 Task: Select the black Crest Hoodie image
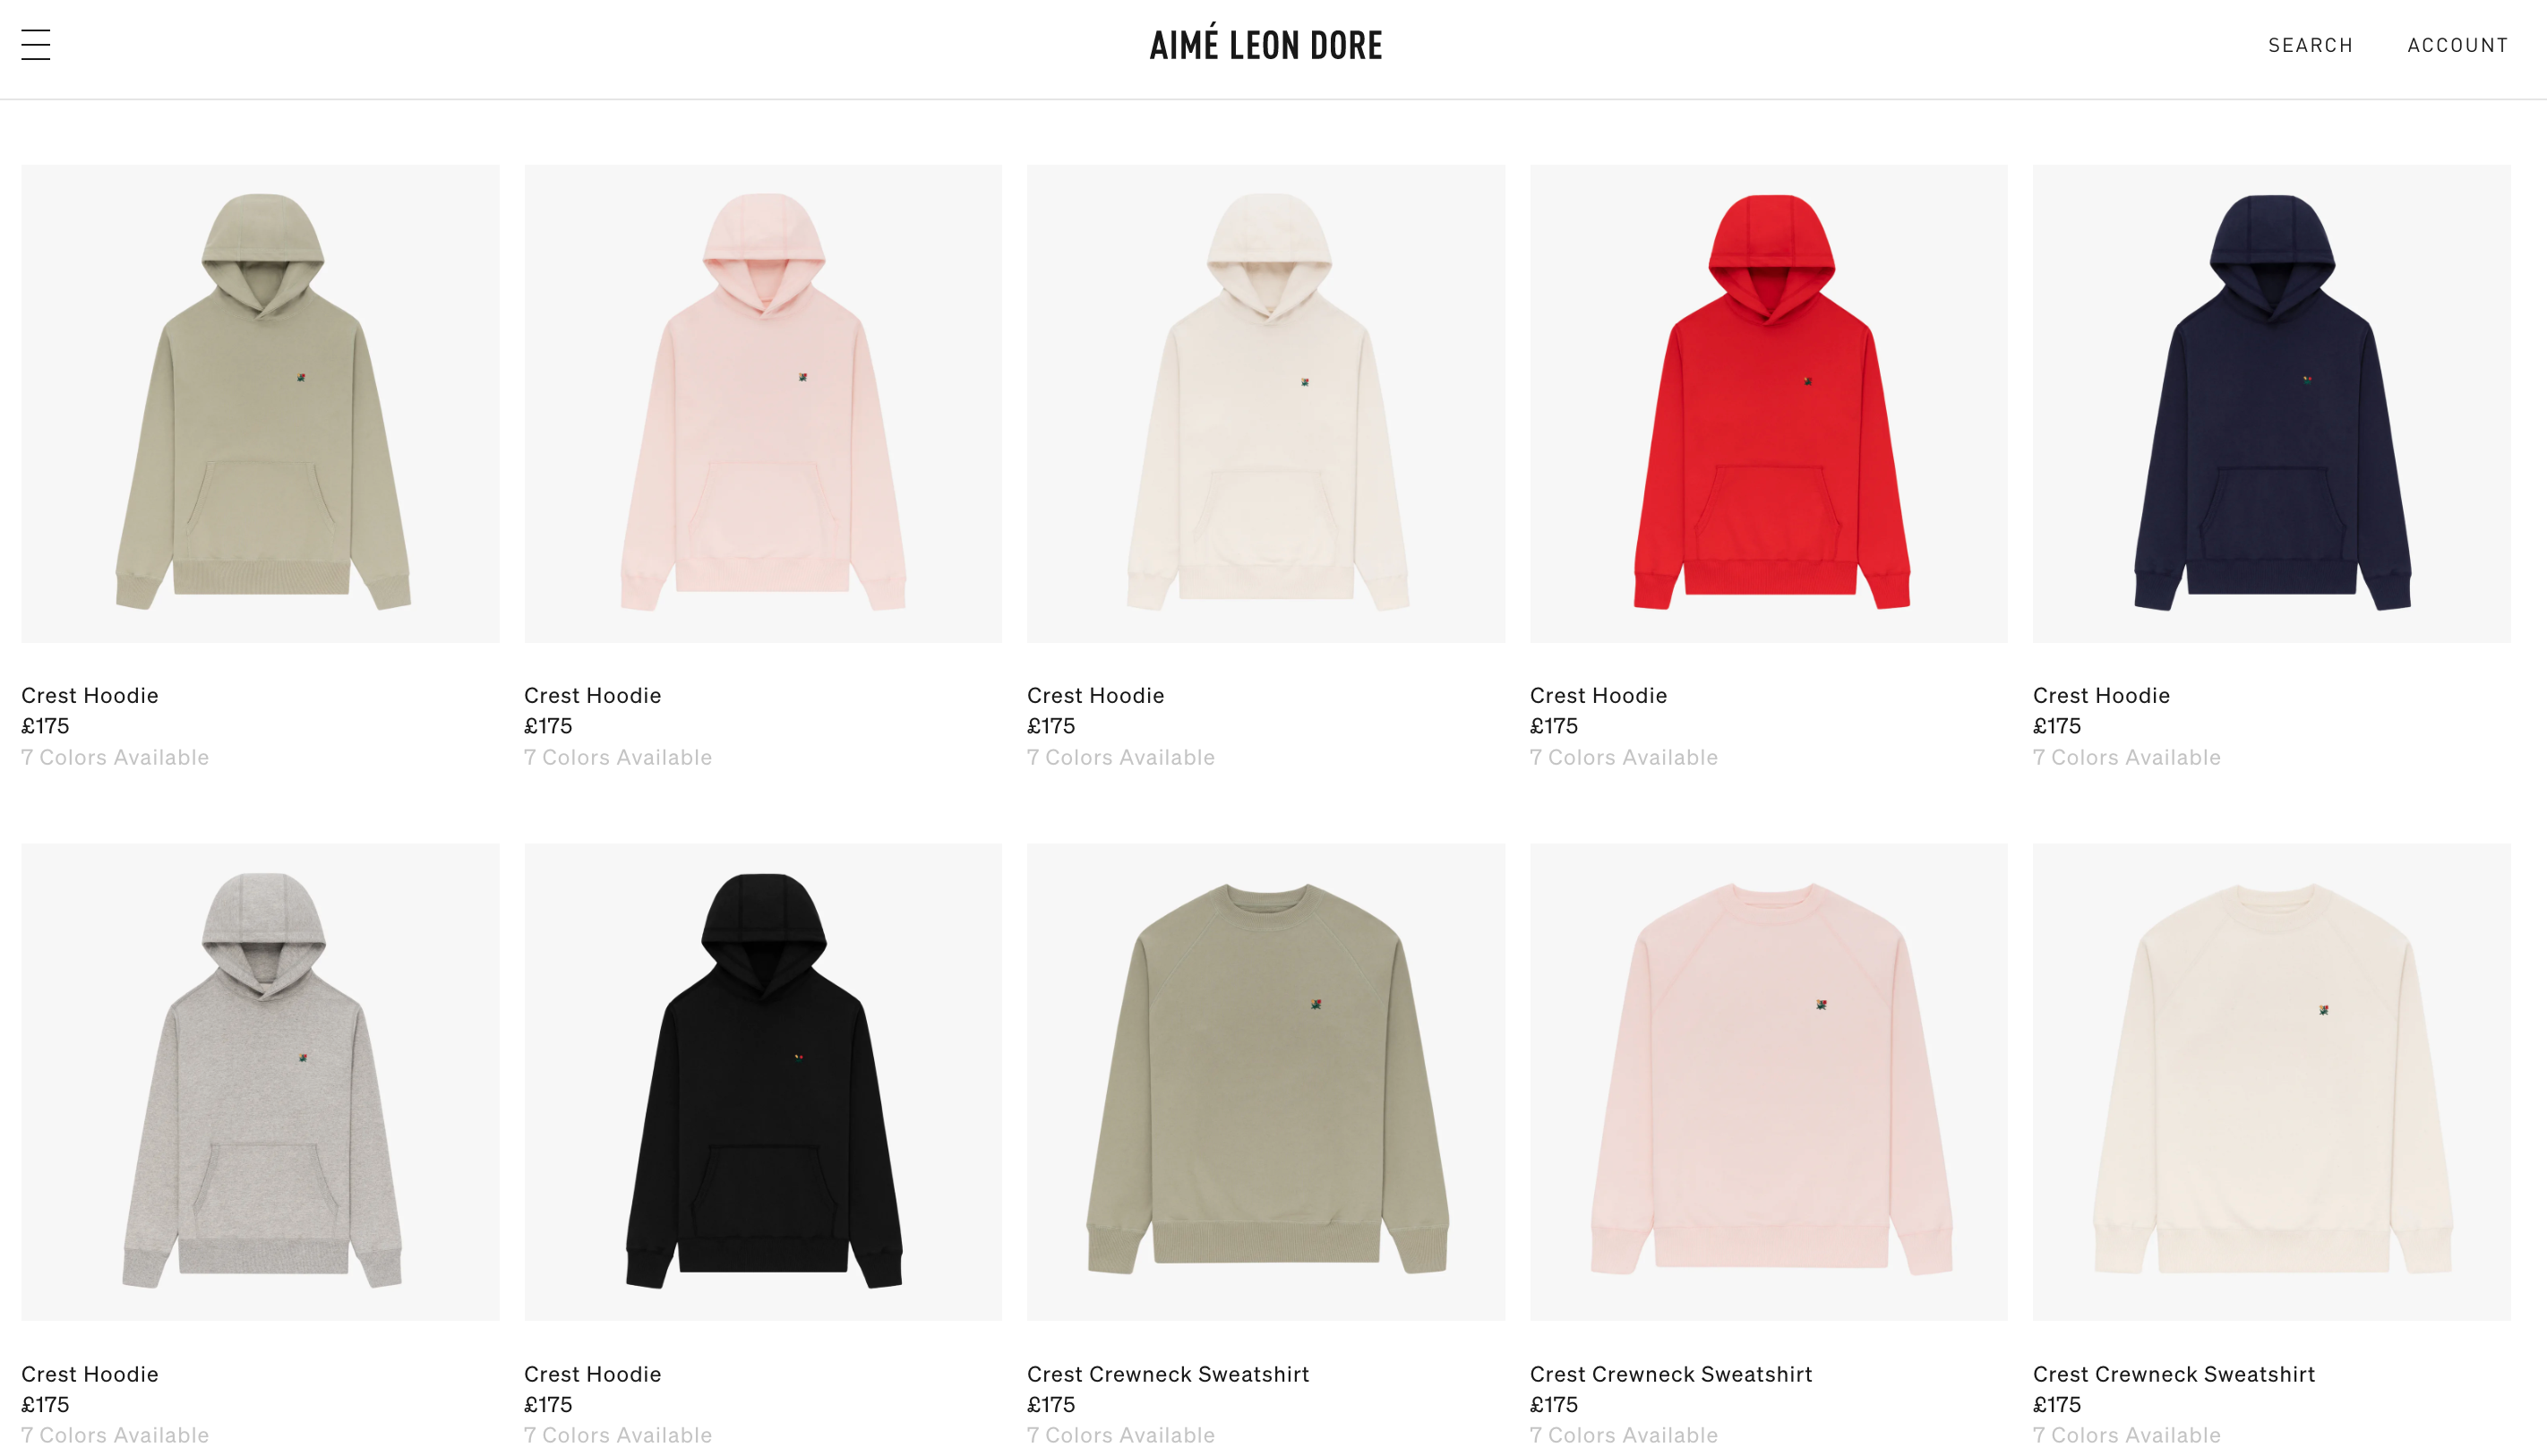(x=763, y=1081)
